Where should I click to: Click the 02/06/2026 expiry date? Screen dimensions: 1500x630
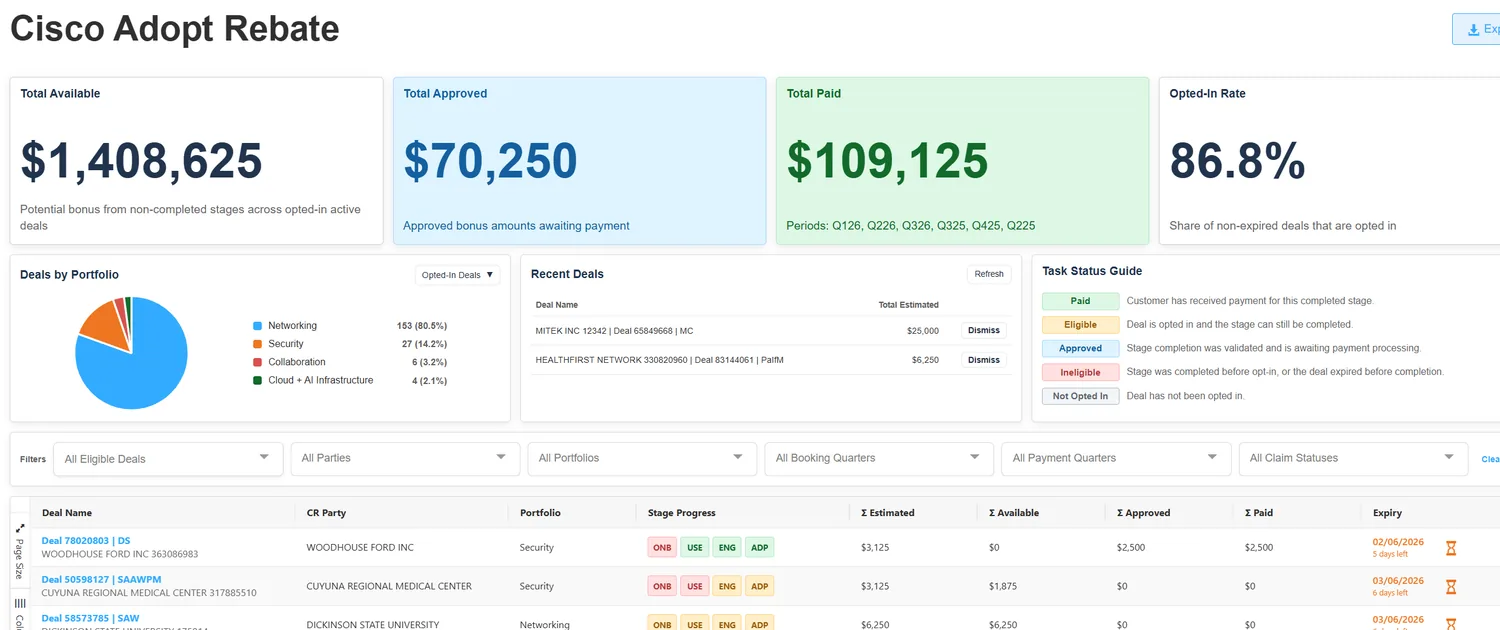1398,542
